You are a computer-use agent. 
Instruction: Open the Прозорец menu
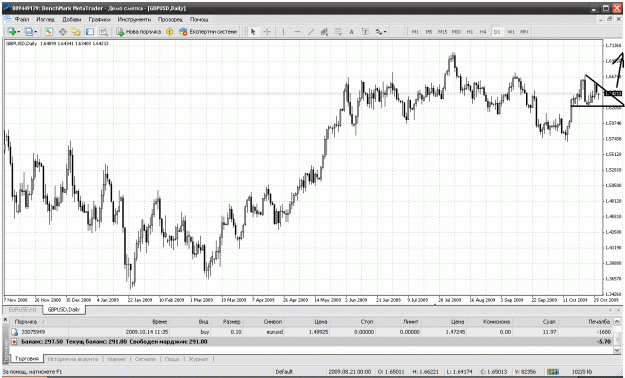tap(170, 19)
